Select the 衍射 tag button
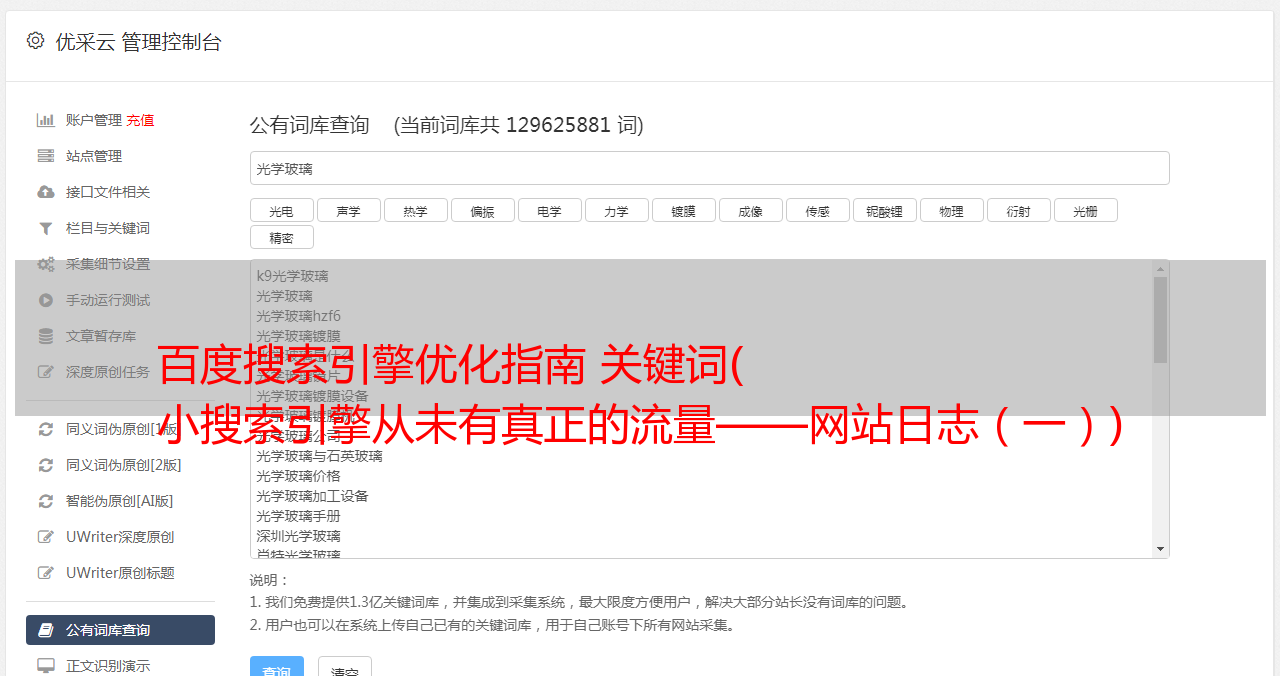This screenshot has height=676, width=1280. pyautogui.click(x=1018, y=210)
